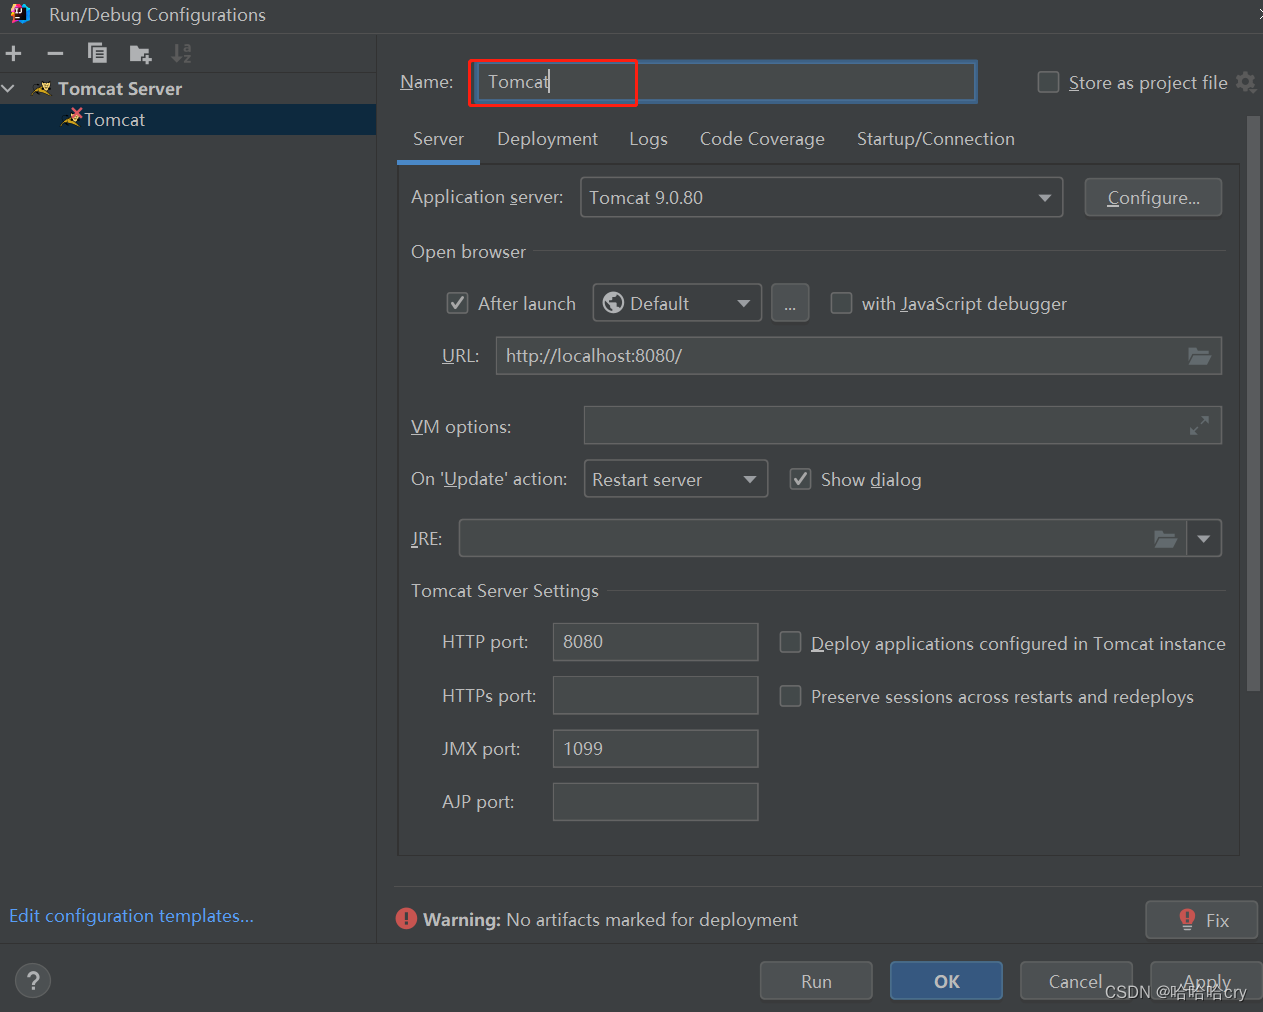1263x1012 pixels.
Task: Click the browser ellipsis button
Action: [790, 303]
